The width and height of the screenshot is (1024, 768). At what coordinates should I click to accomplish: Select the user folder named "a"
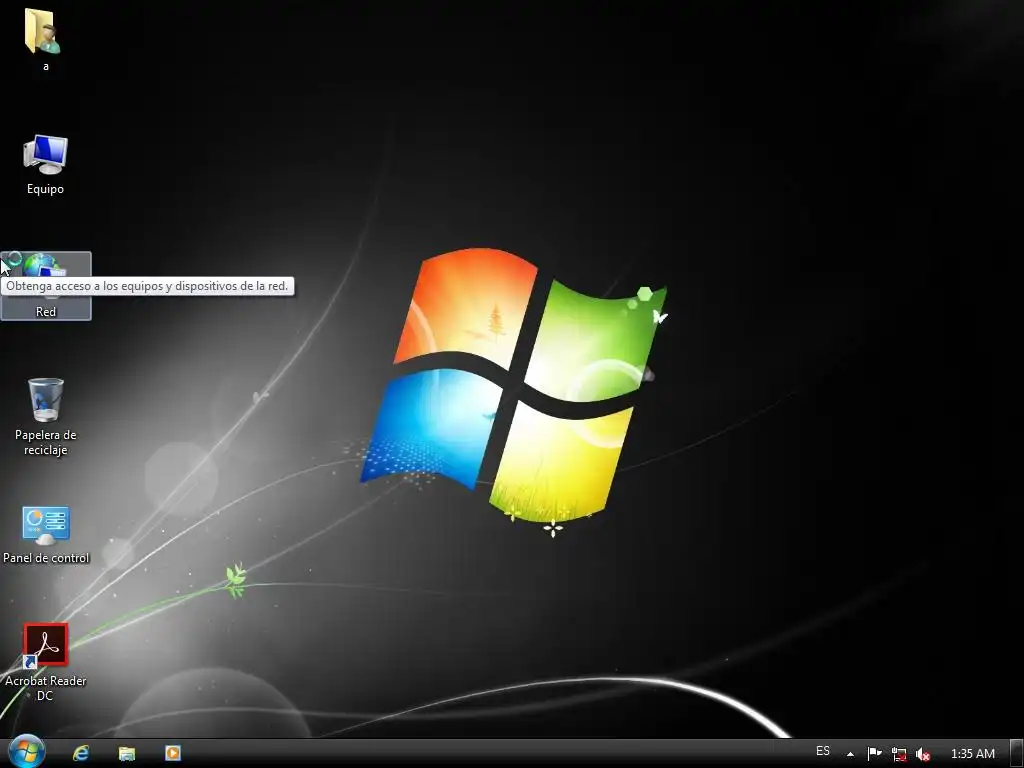coord(45,39)
